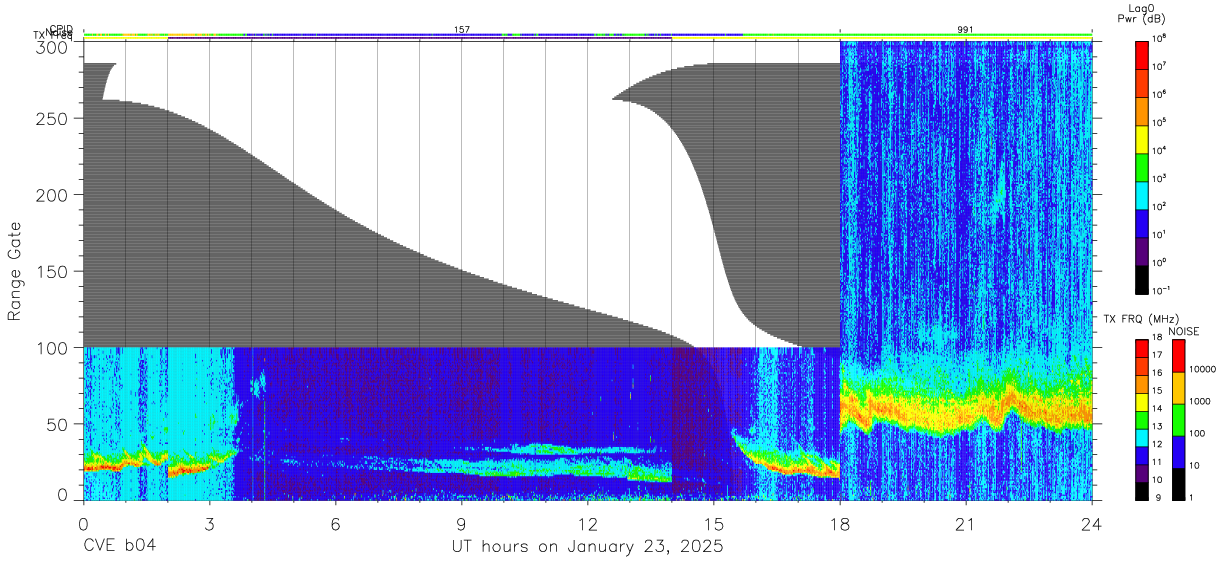Click the 'UT hours on January 23, 2025' axis title
This screenshot has height=567, width=1228.
click(x=587, y=548)
